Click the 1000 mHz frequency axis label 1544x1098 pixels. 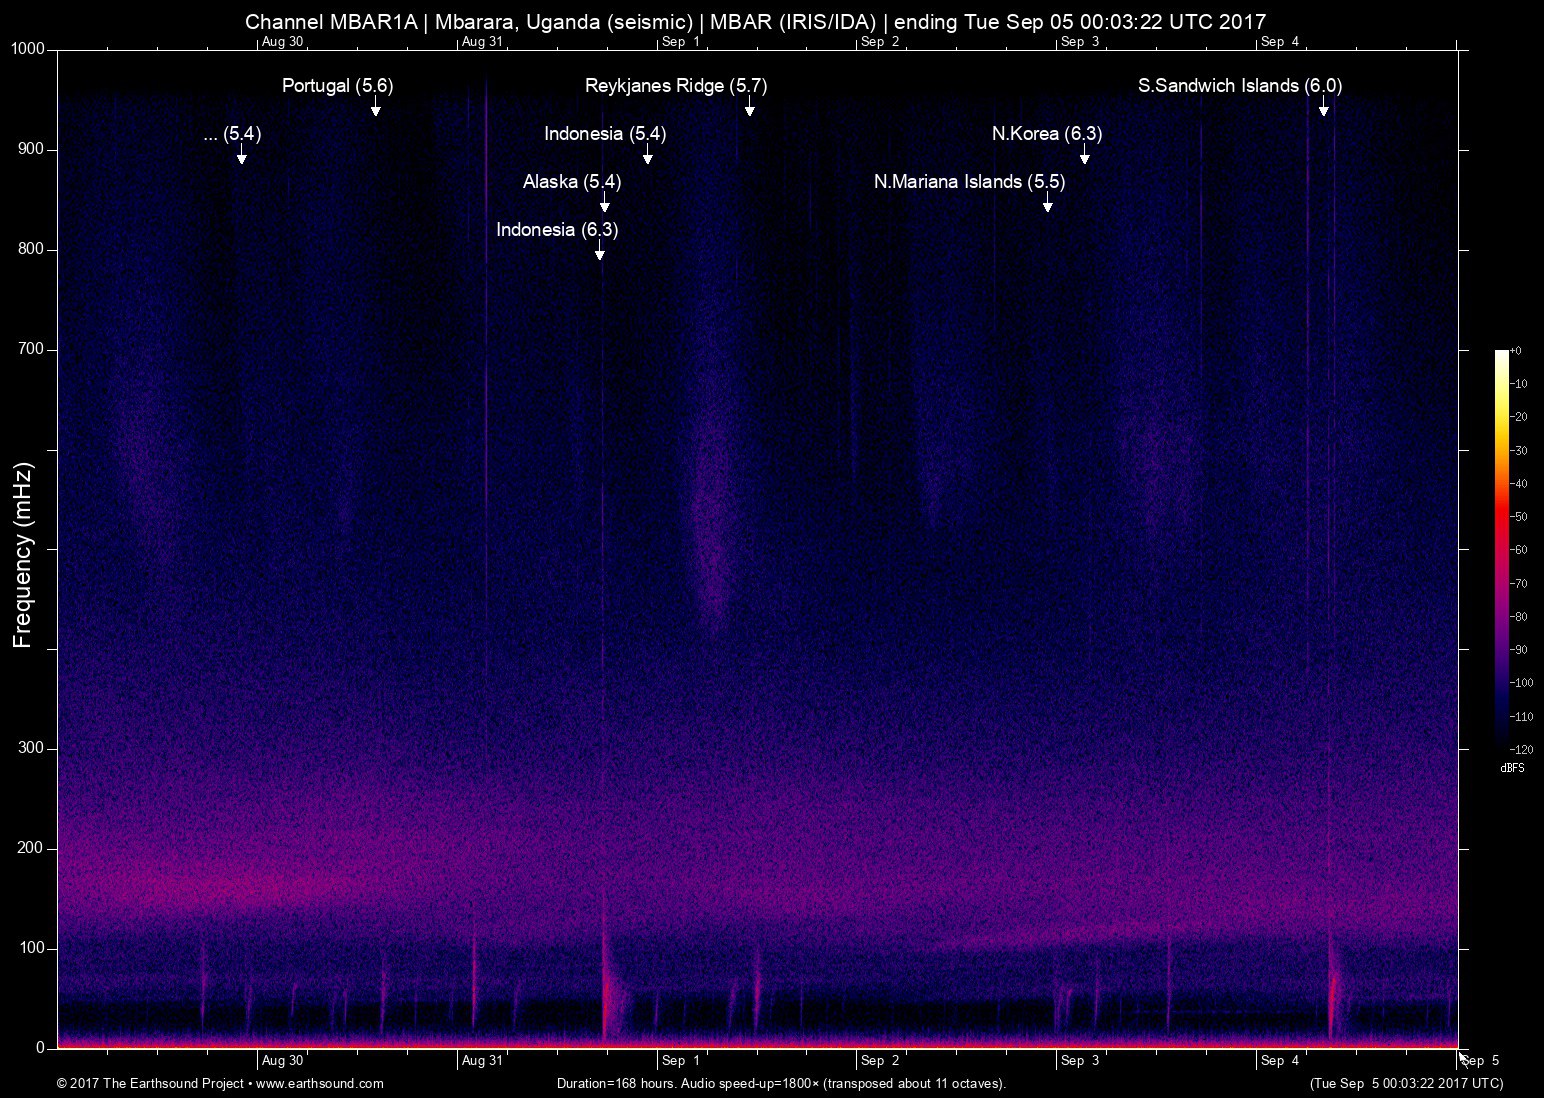pos(28,49)
